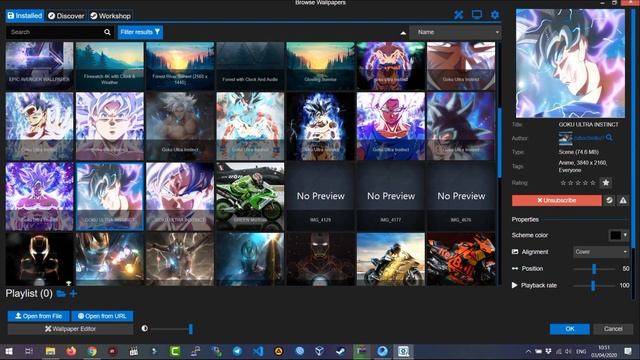The width and height of the screenshot is (640, 360).
Task: Click the Scheme color black swatch
Action: (x=616, y=235)
